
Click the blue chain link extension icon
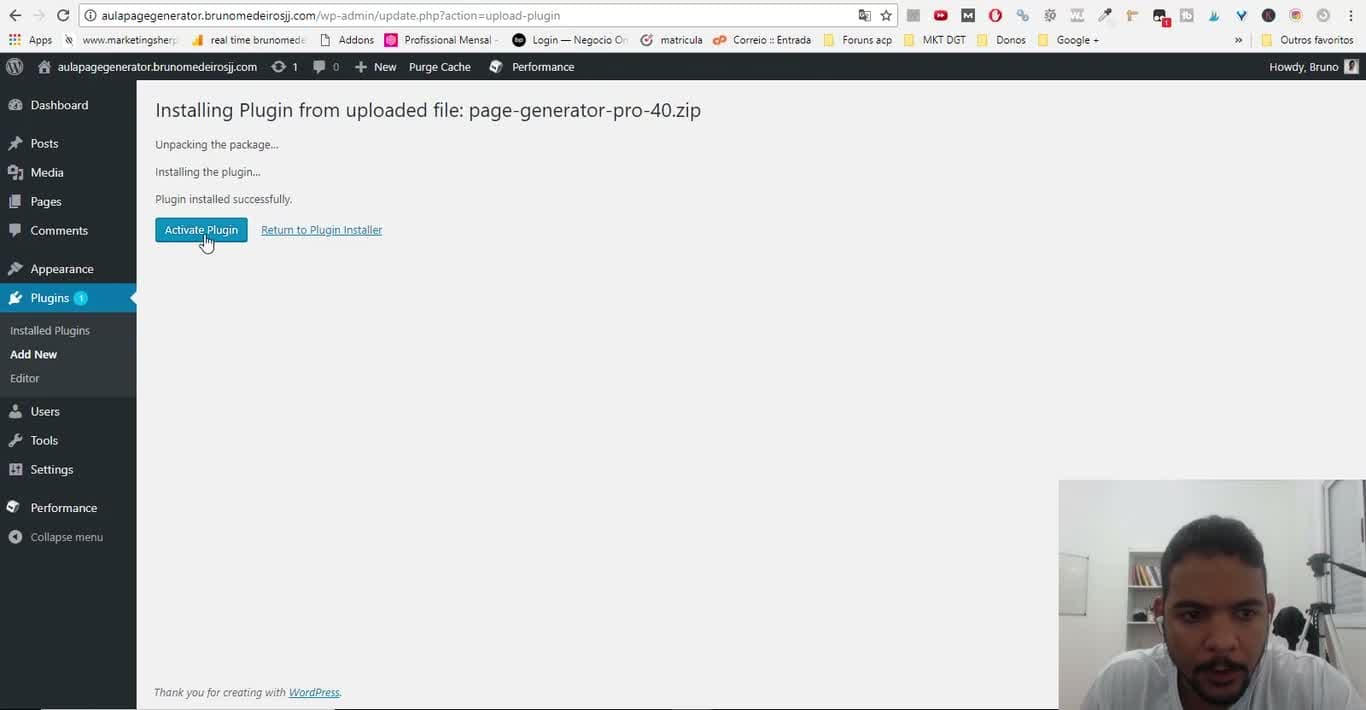tap(1022, 15)
